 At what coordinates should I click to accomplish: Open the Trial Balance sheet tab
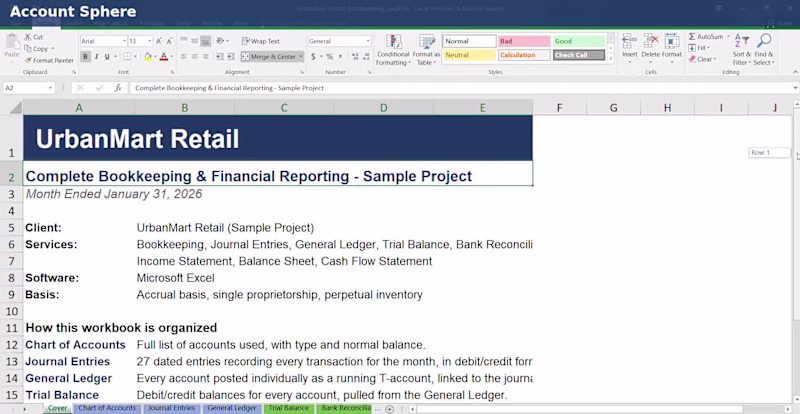(288, 408)
